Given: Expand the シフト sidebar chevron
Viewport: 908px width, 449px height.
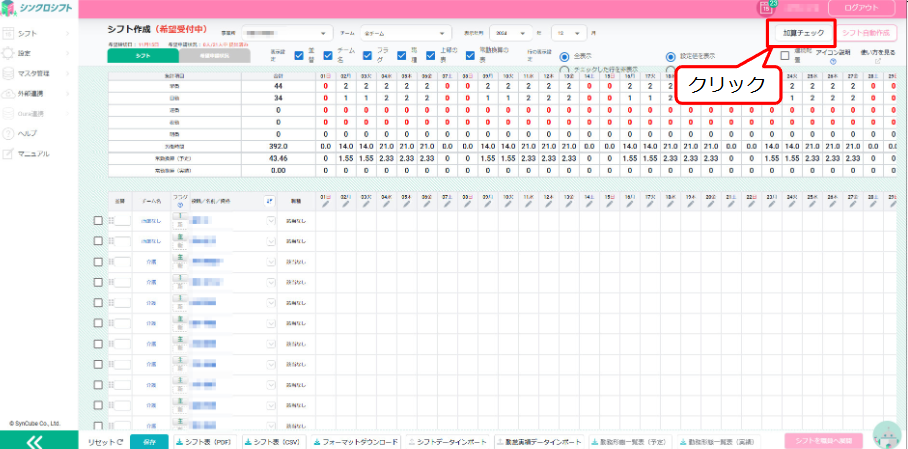Looking at the screenshot, I should (67, 34).
